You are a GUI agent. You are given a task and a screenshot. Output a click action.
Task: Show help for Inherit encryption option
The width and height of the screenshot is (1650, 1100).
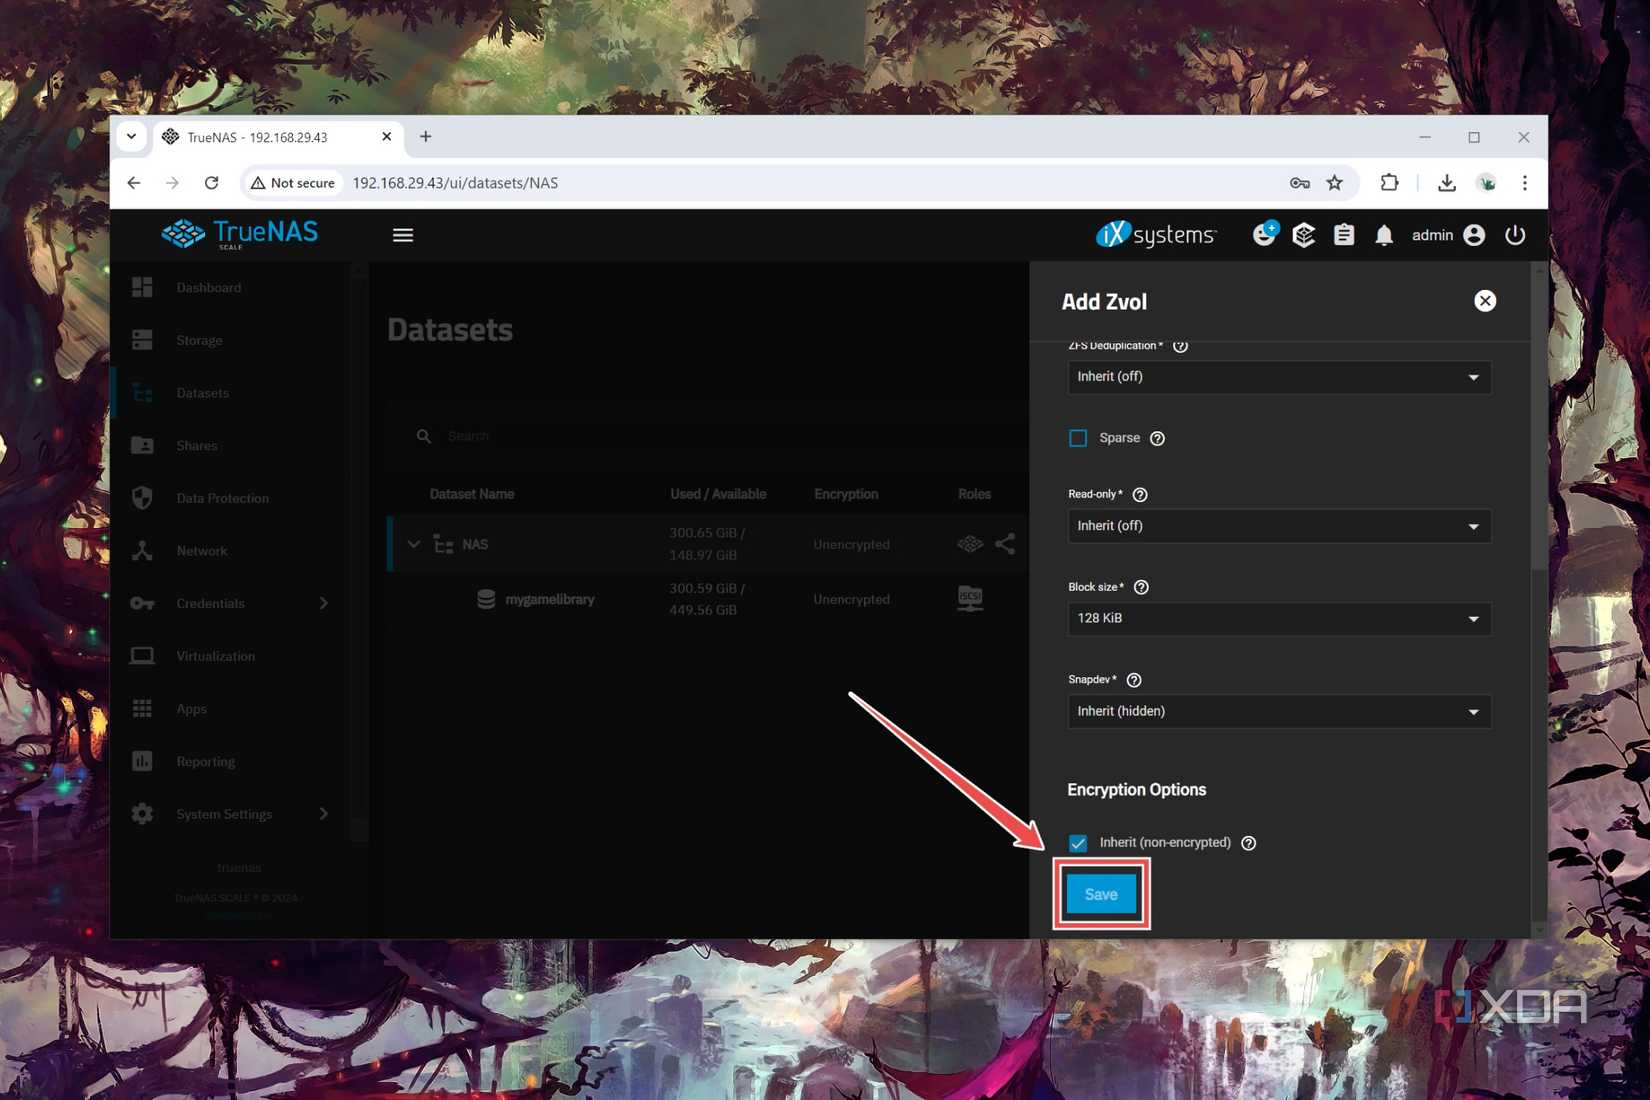[1248, 843]
